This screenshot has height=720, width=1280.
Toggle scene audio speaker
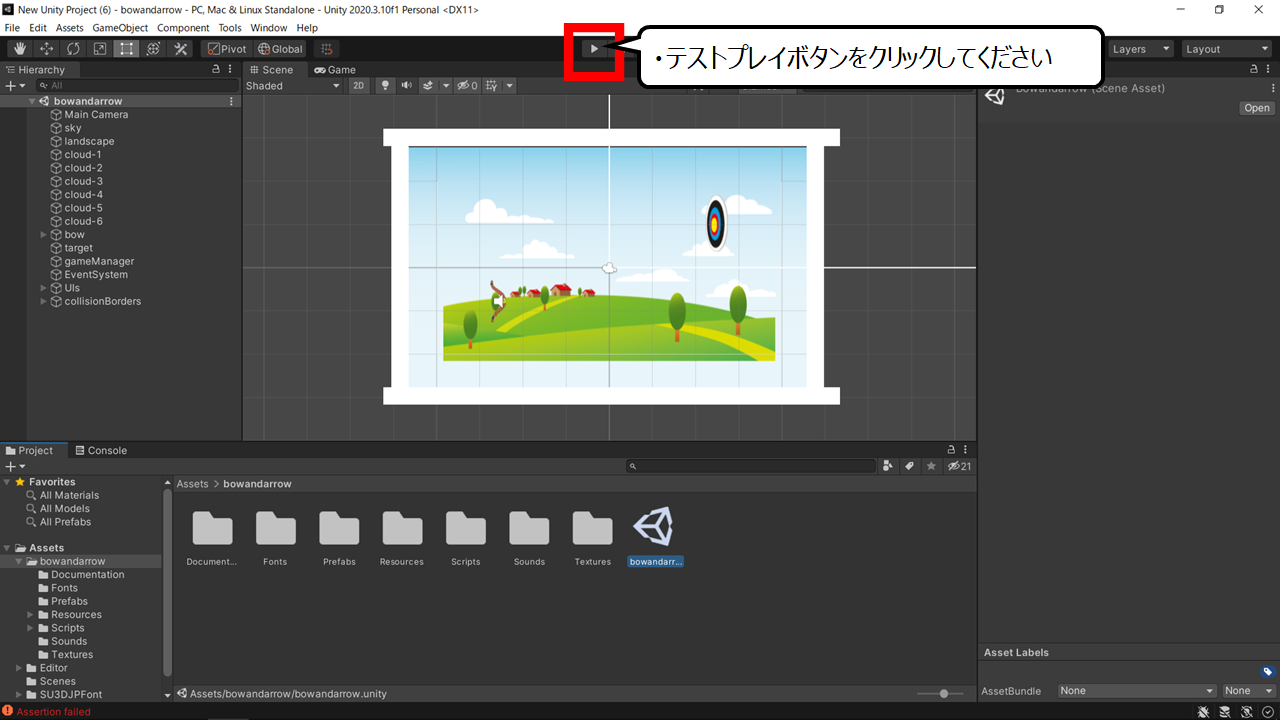coord(406,86)
